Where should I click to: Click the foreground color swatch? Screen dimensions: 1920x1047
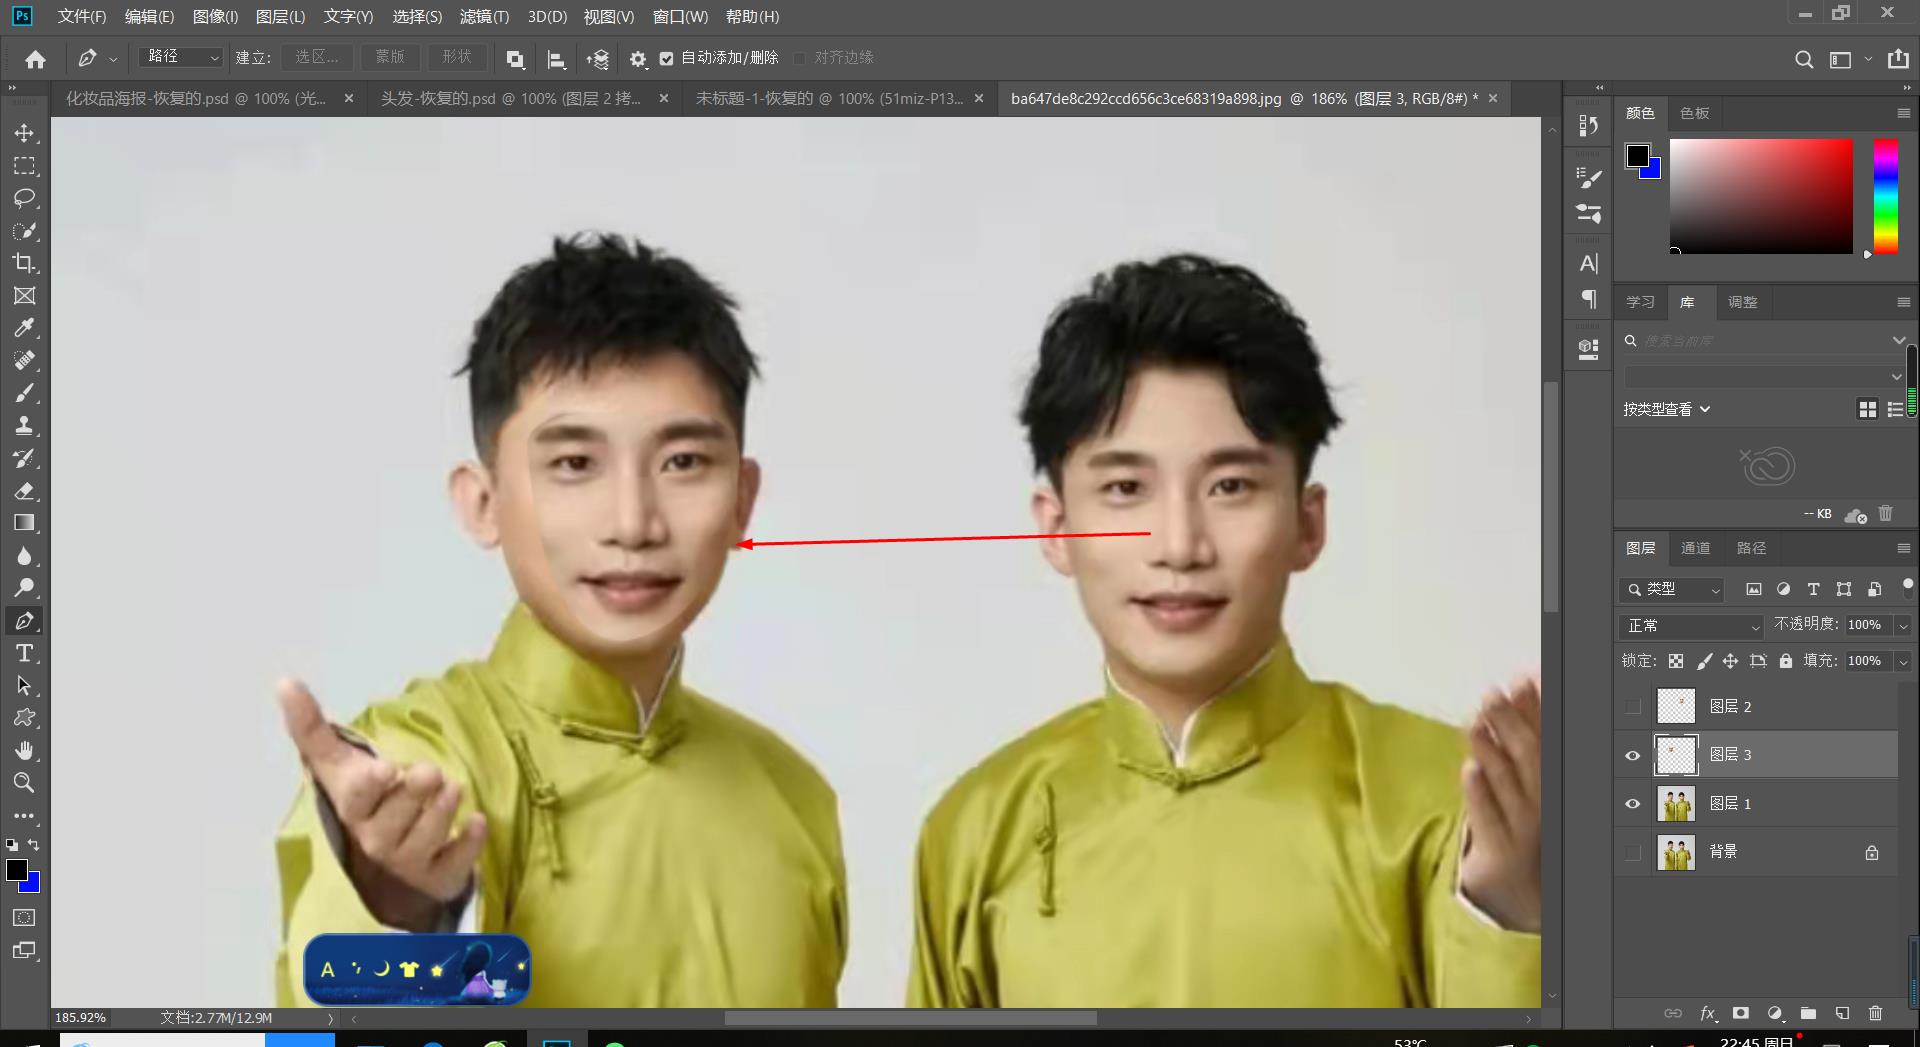(16, 871)
